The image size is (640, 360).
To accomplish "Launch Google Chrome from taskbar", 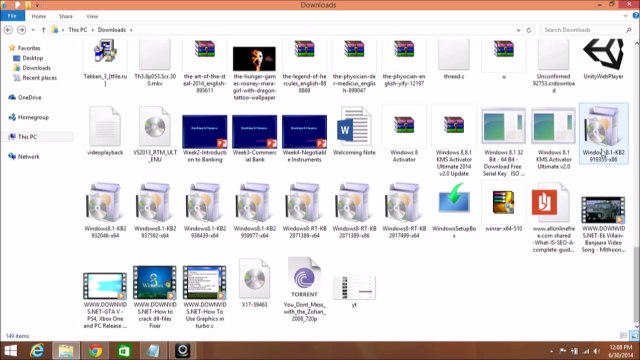I will pyautogui.click(x=96, y=351).
